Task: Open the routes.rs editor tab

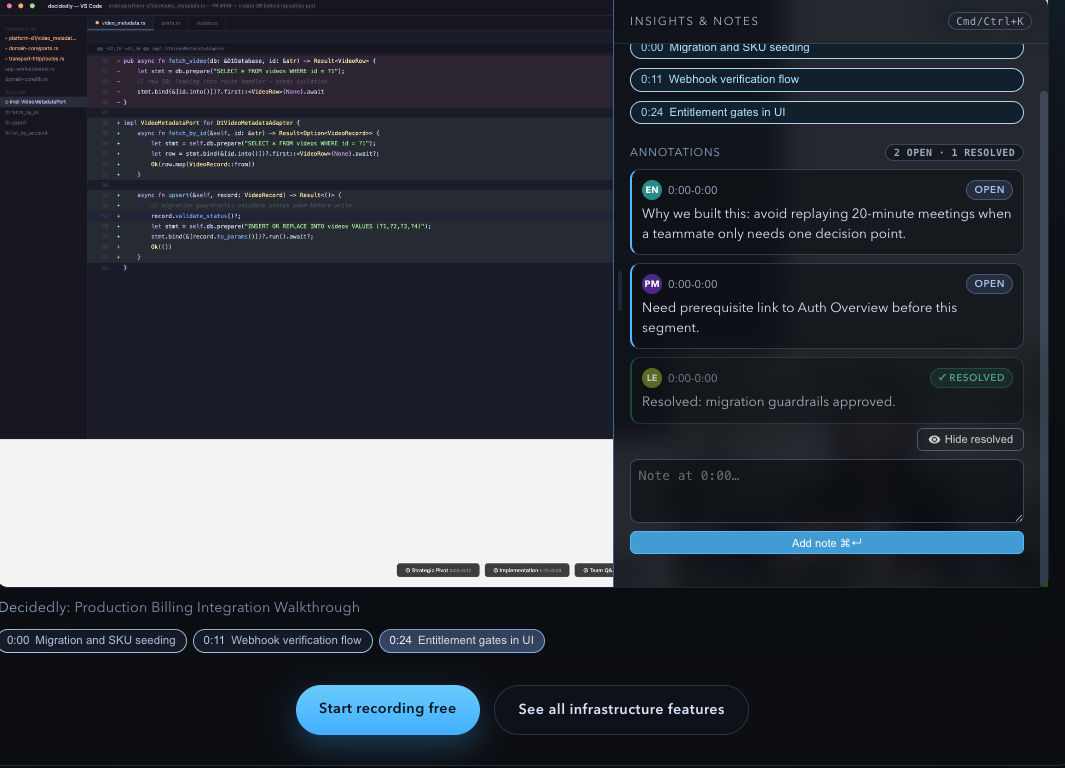Action: coord(206,22)
